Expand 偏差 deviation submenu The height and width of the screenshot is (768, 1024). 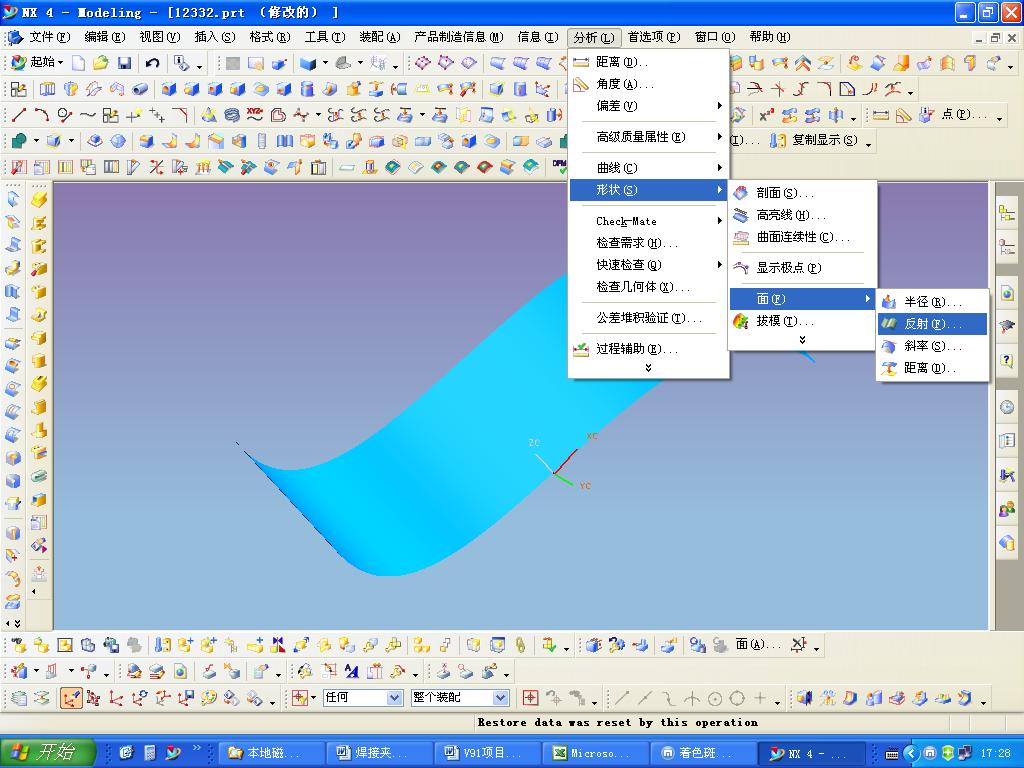click(x=719, y=106)
